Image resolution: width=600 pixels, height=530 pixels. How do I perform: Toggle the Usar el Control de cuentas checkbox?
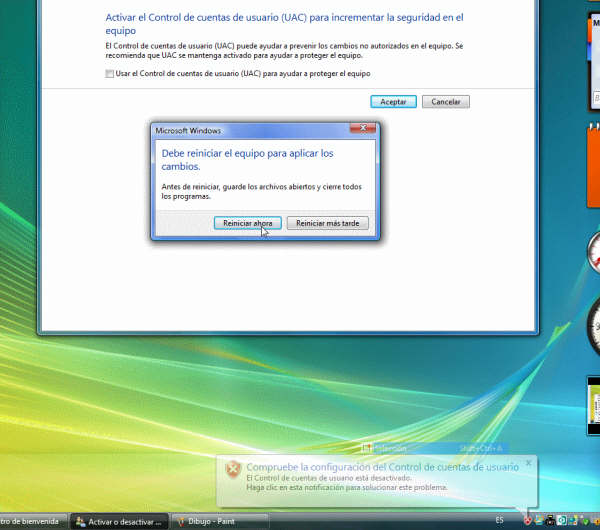click(x=109, y=73)
